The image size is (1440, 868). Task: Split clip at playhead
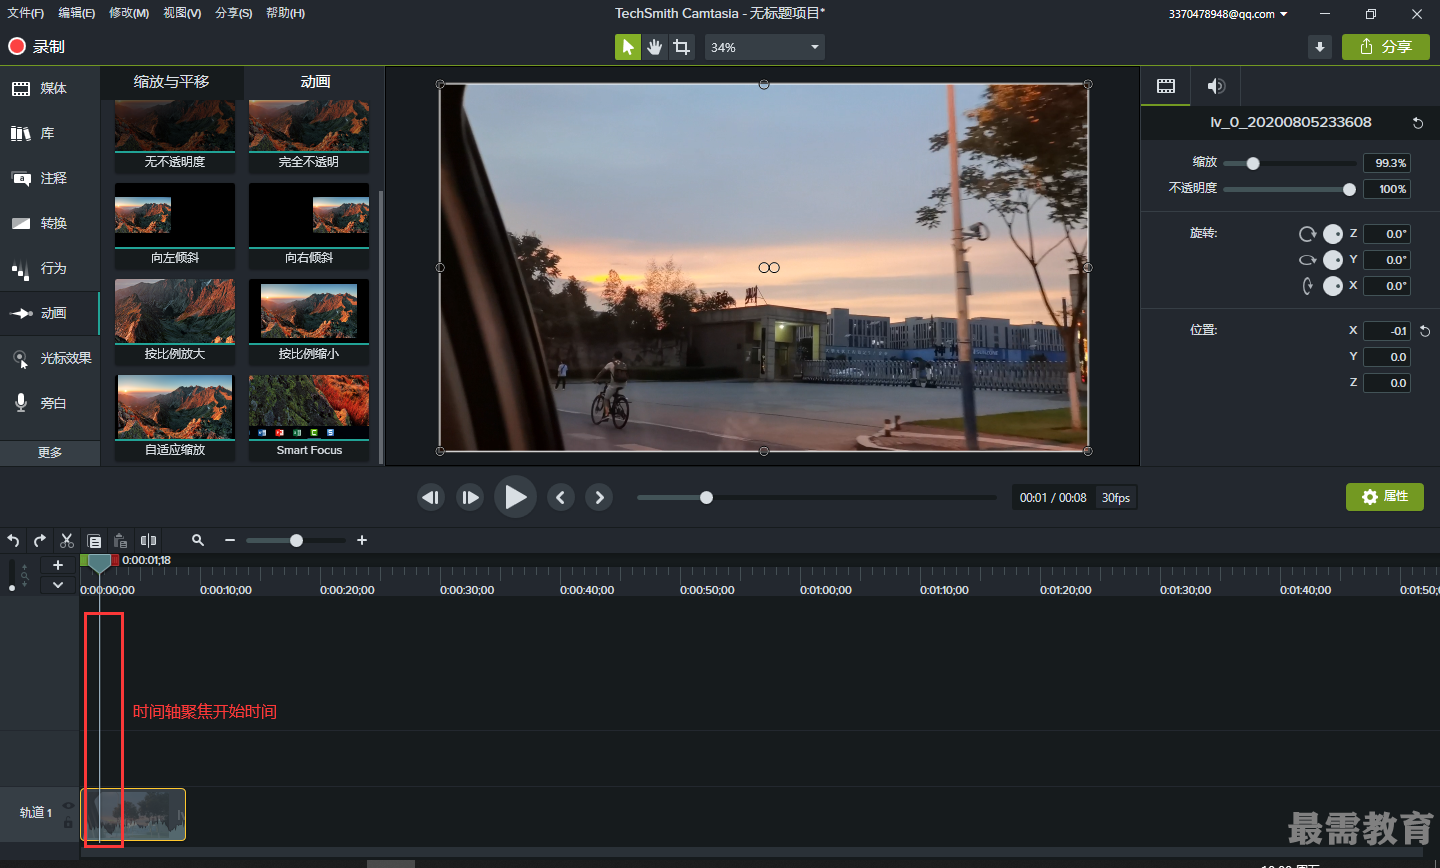148,540
